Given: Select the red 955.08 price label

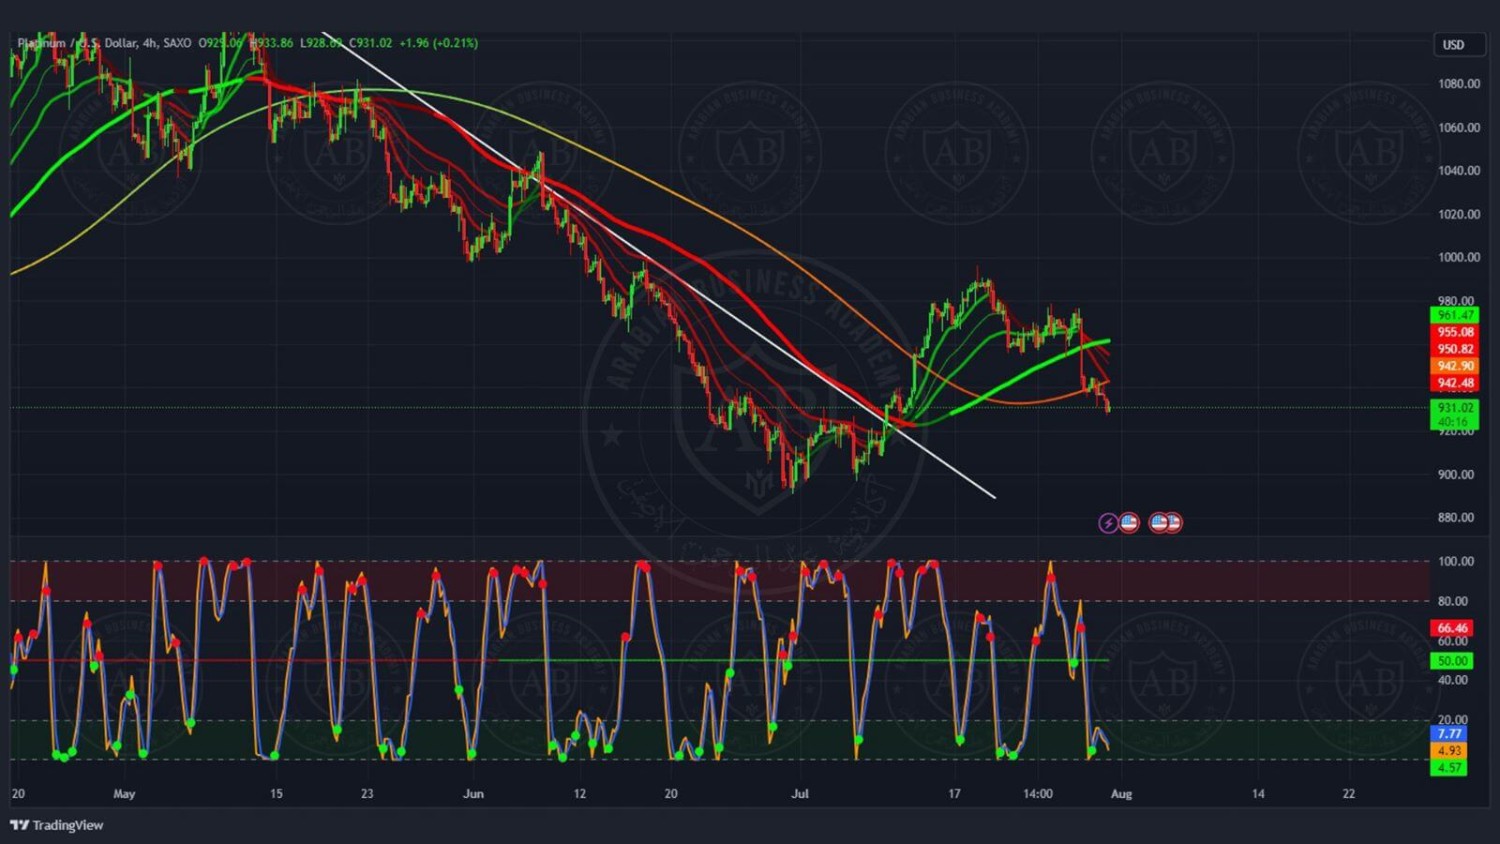Looking at the screenshot, I should pos(1455,332).
